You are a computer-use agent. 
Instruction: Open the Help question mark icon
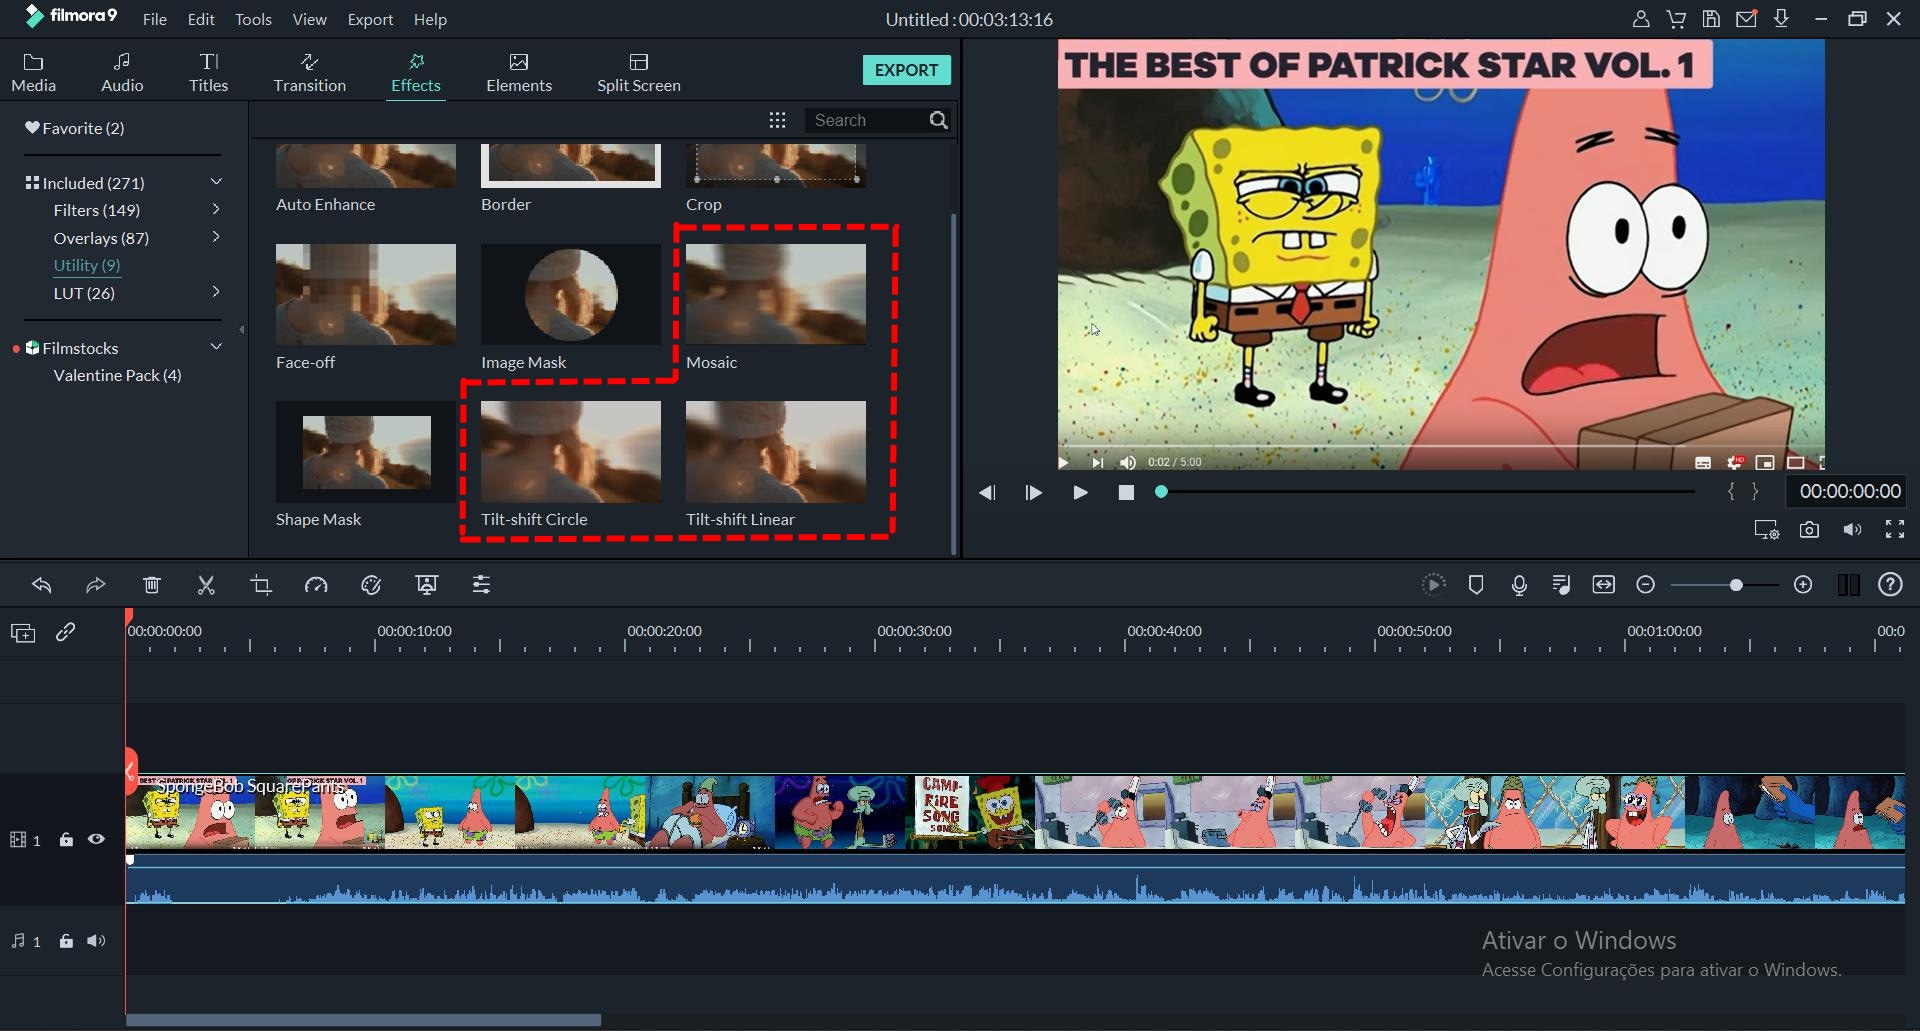pyautogui.click(x=1891, y=585)
